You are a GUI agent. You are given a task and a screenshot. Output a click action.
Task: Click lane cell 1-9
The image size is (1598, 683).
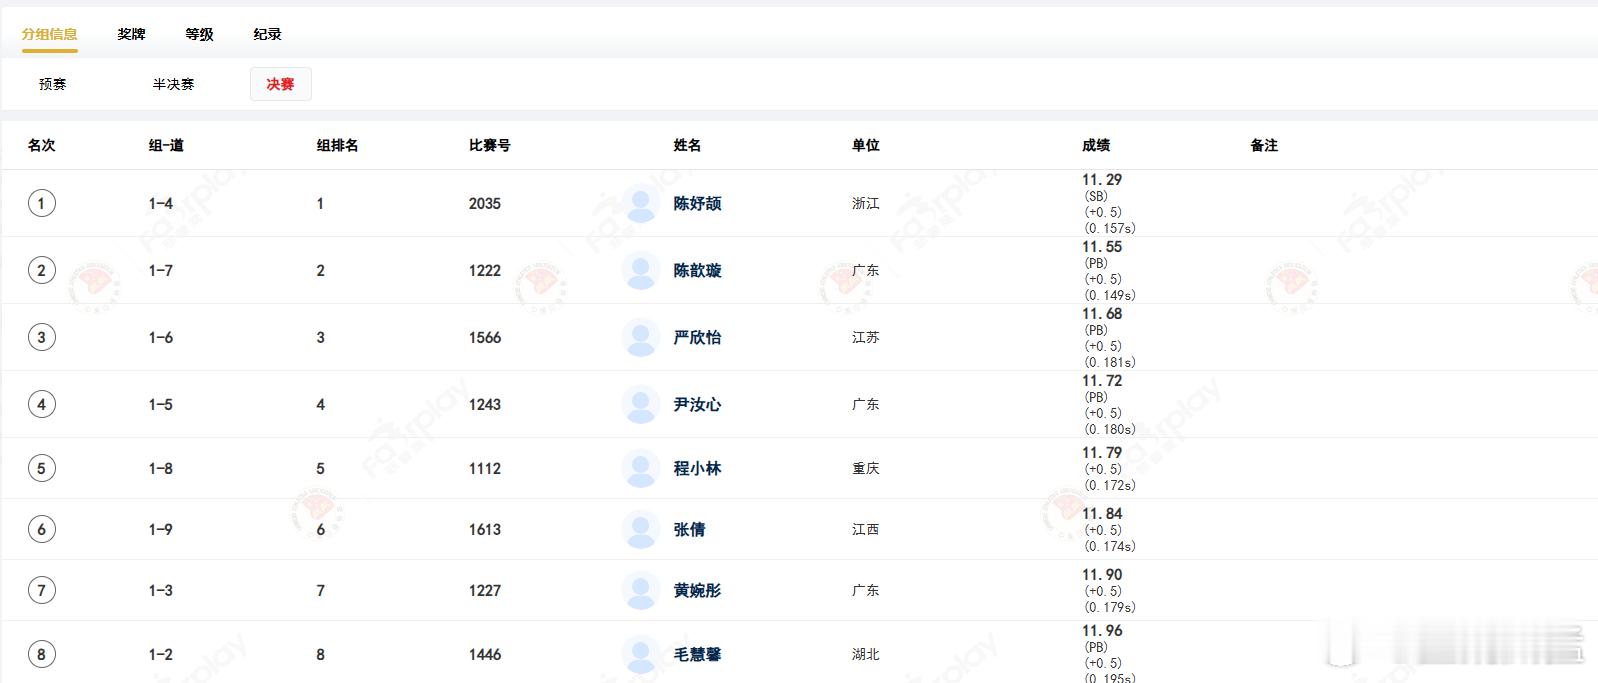coord(161,529)
